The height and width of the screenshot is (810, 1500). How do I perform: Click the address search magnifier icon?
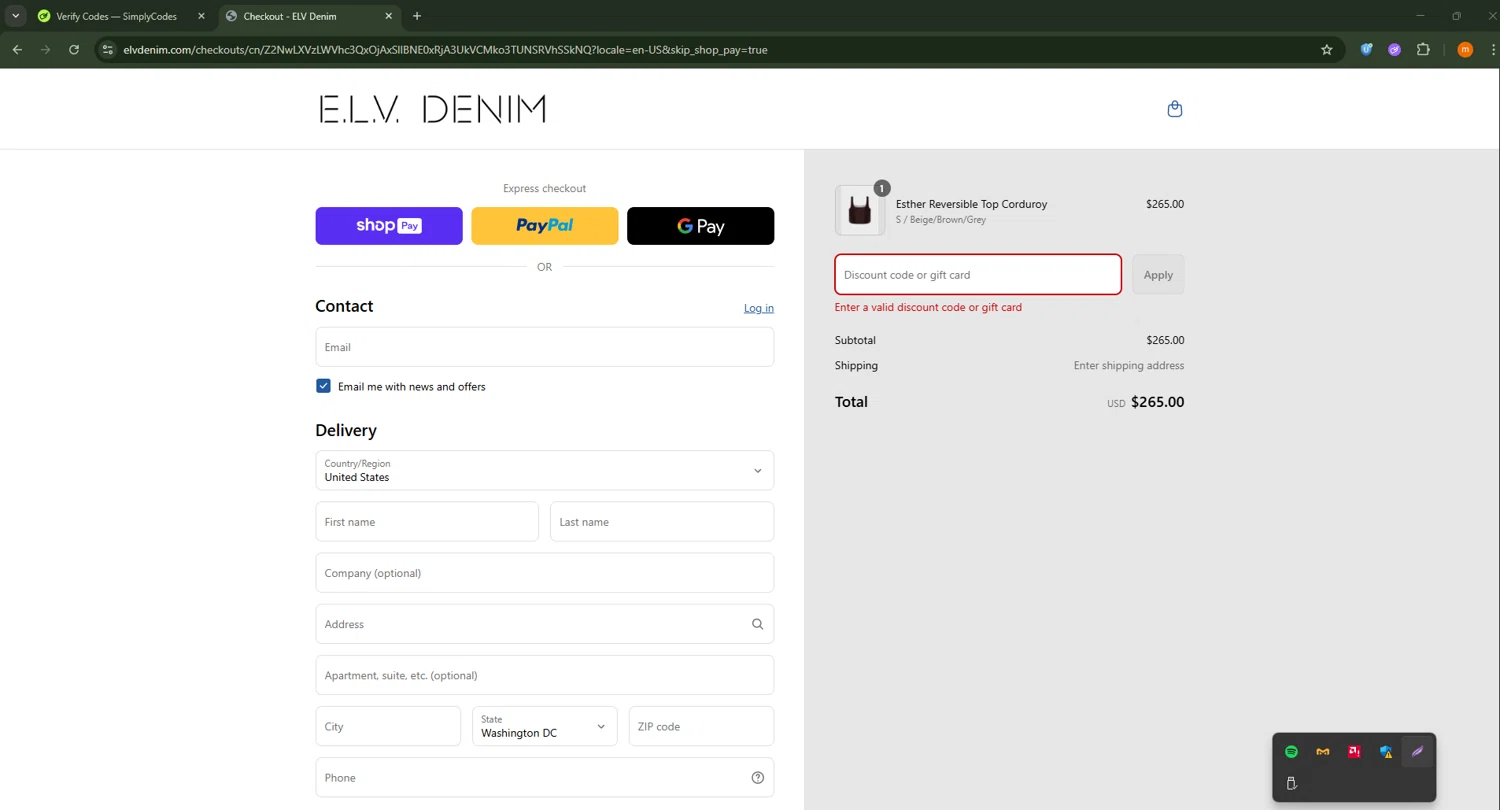757,624
